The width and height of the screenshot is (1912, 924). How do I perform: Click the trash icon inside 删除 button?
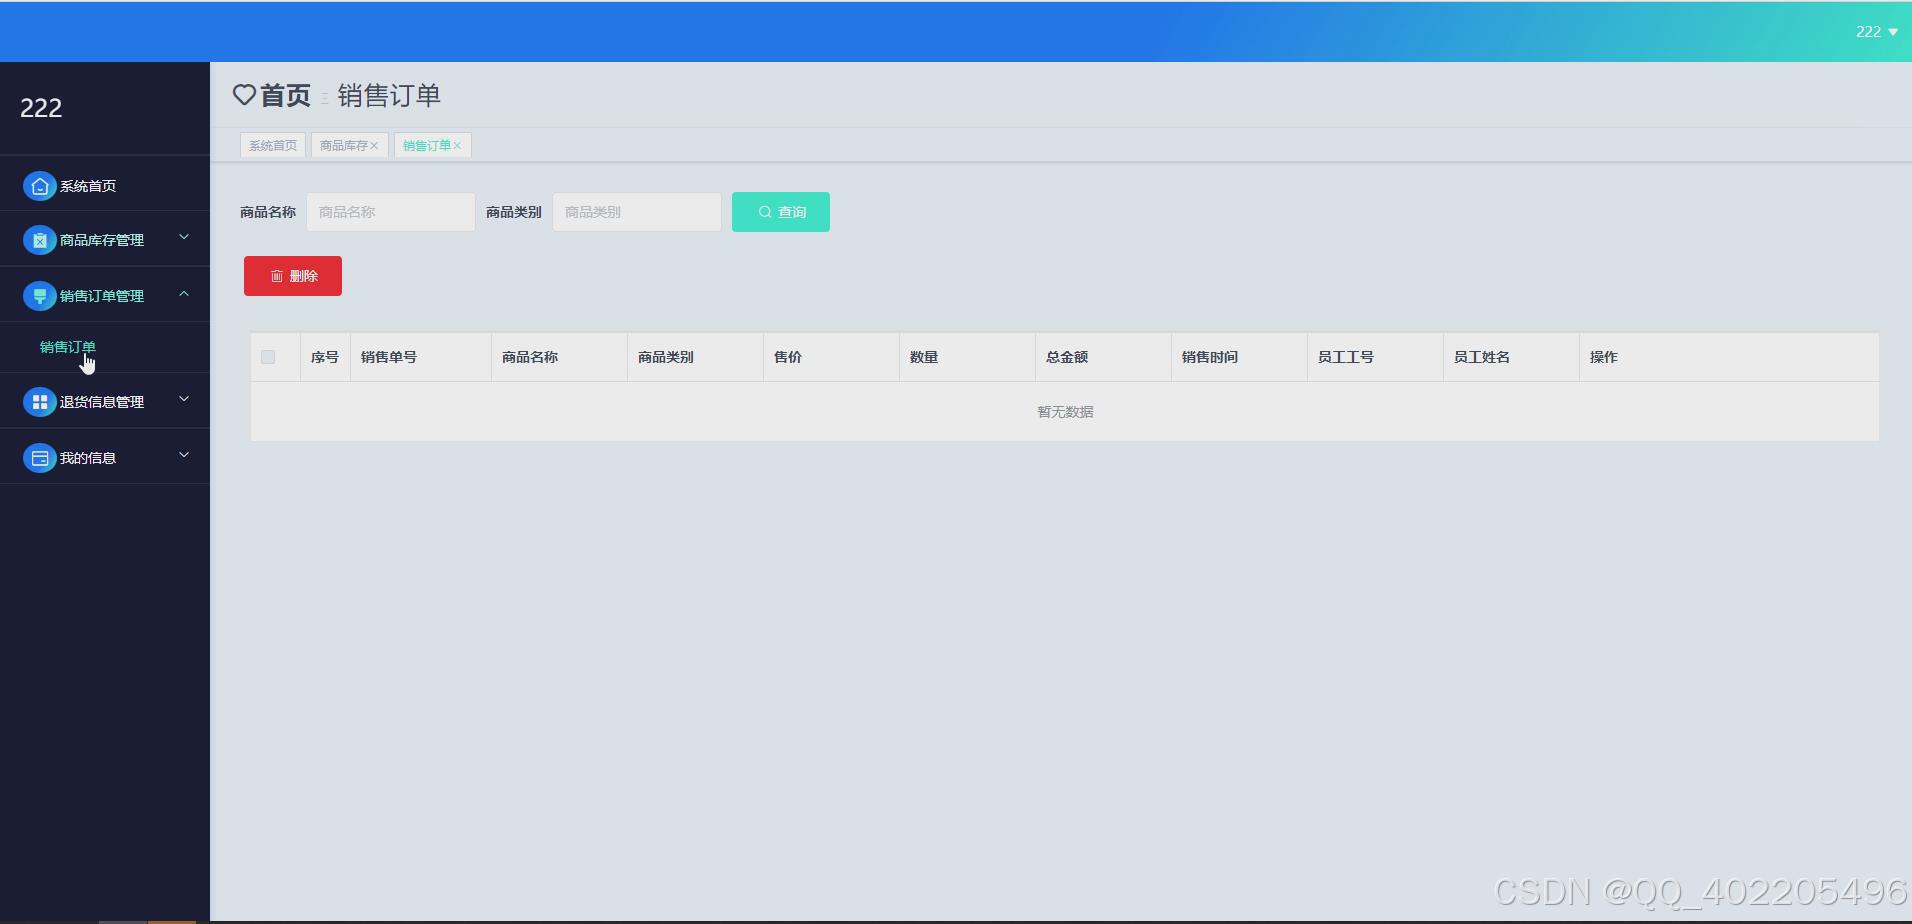(277, 276)
